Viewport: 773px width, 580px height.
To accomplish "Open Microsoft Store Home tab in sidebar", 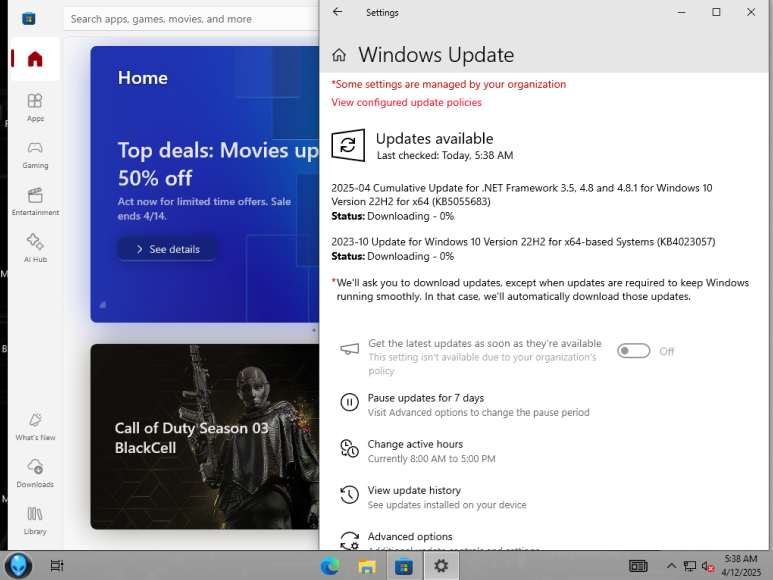I will click(35, 59).
